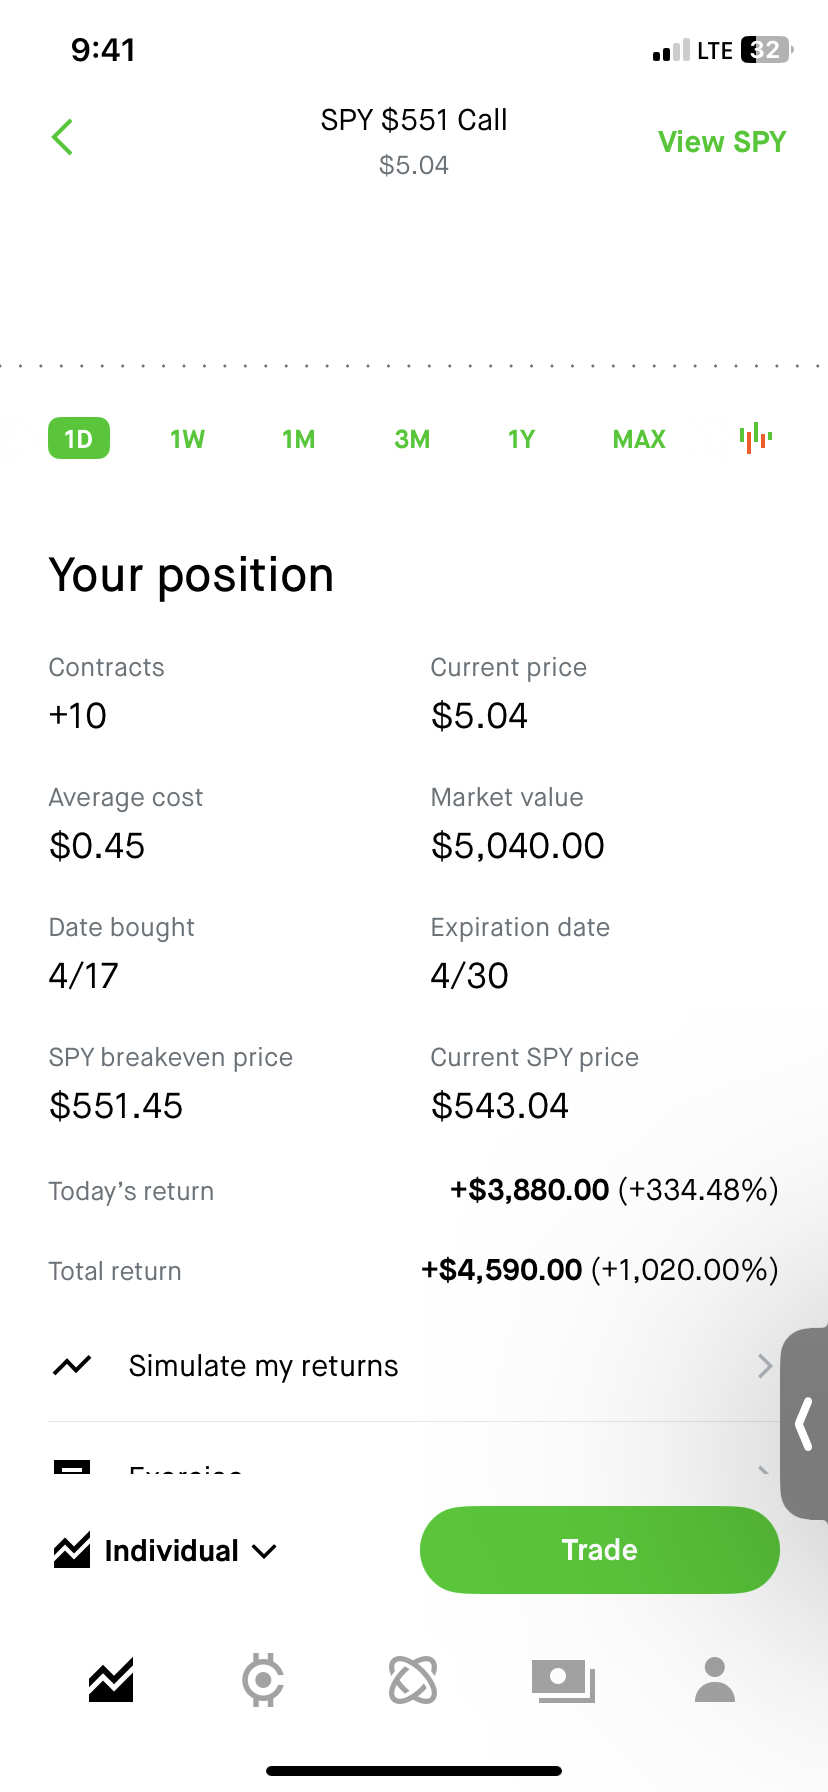This screenshot has width=828, height=1792.
Task: Open the candlestick chart view icon
Action: [756, 438]
